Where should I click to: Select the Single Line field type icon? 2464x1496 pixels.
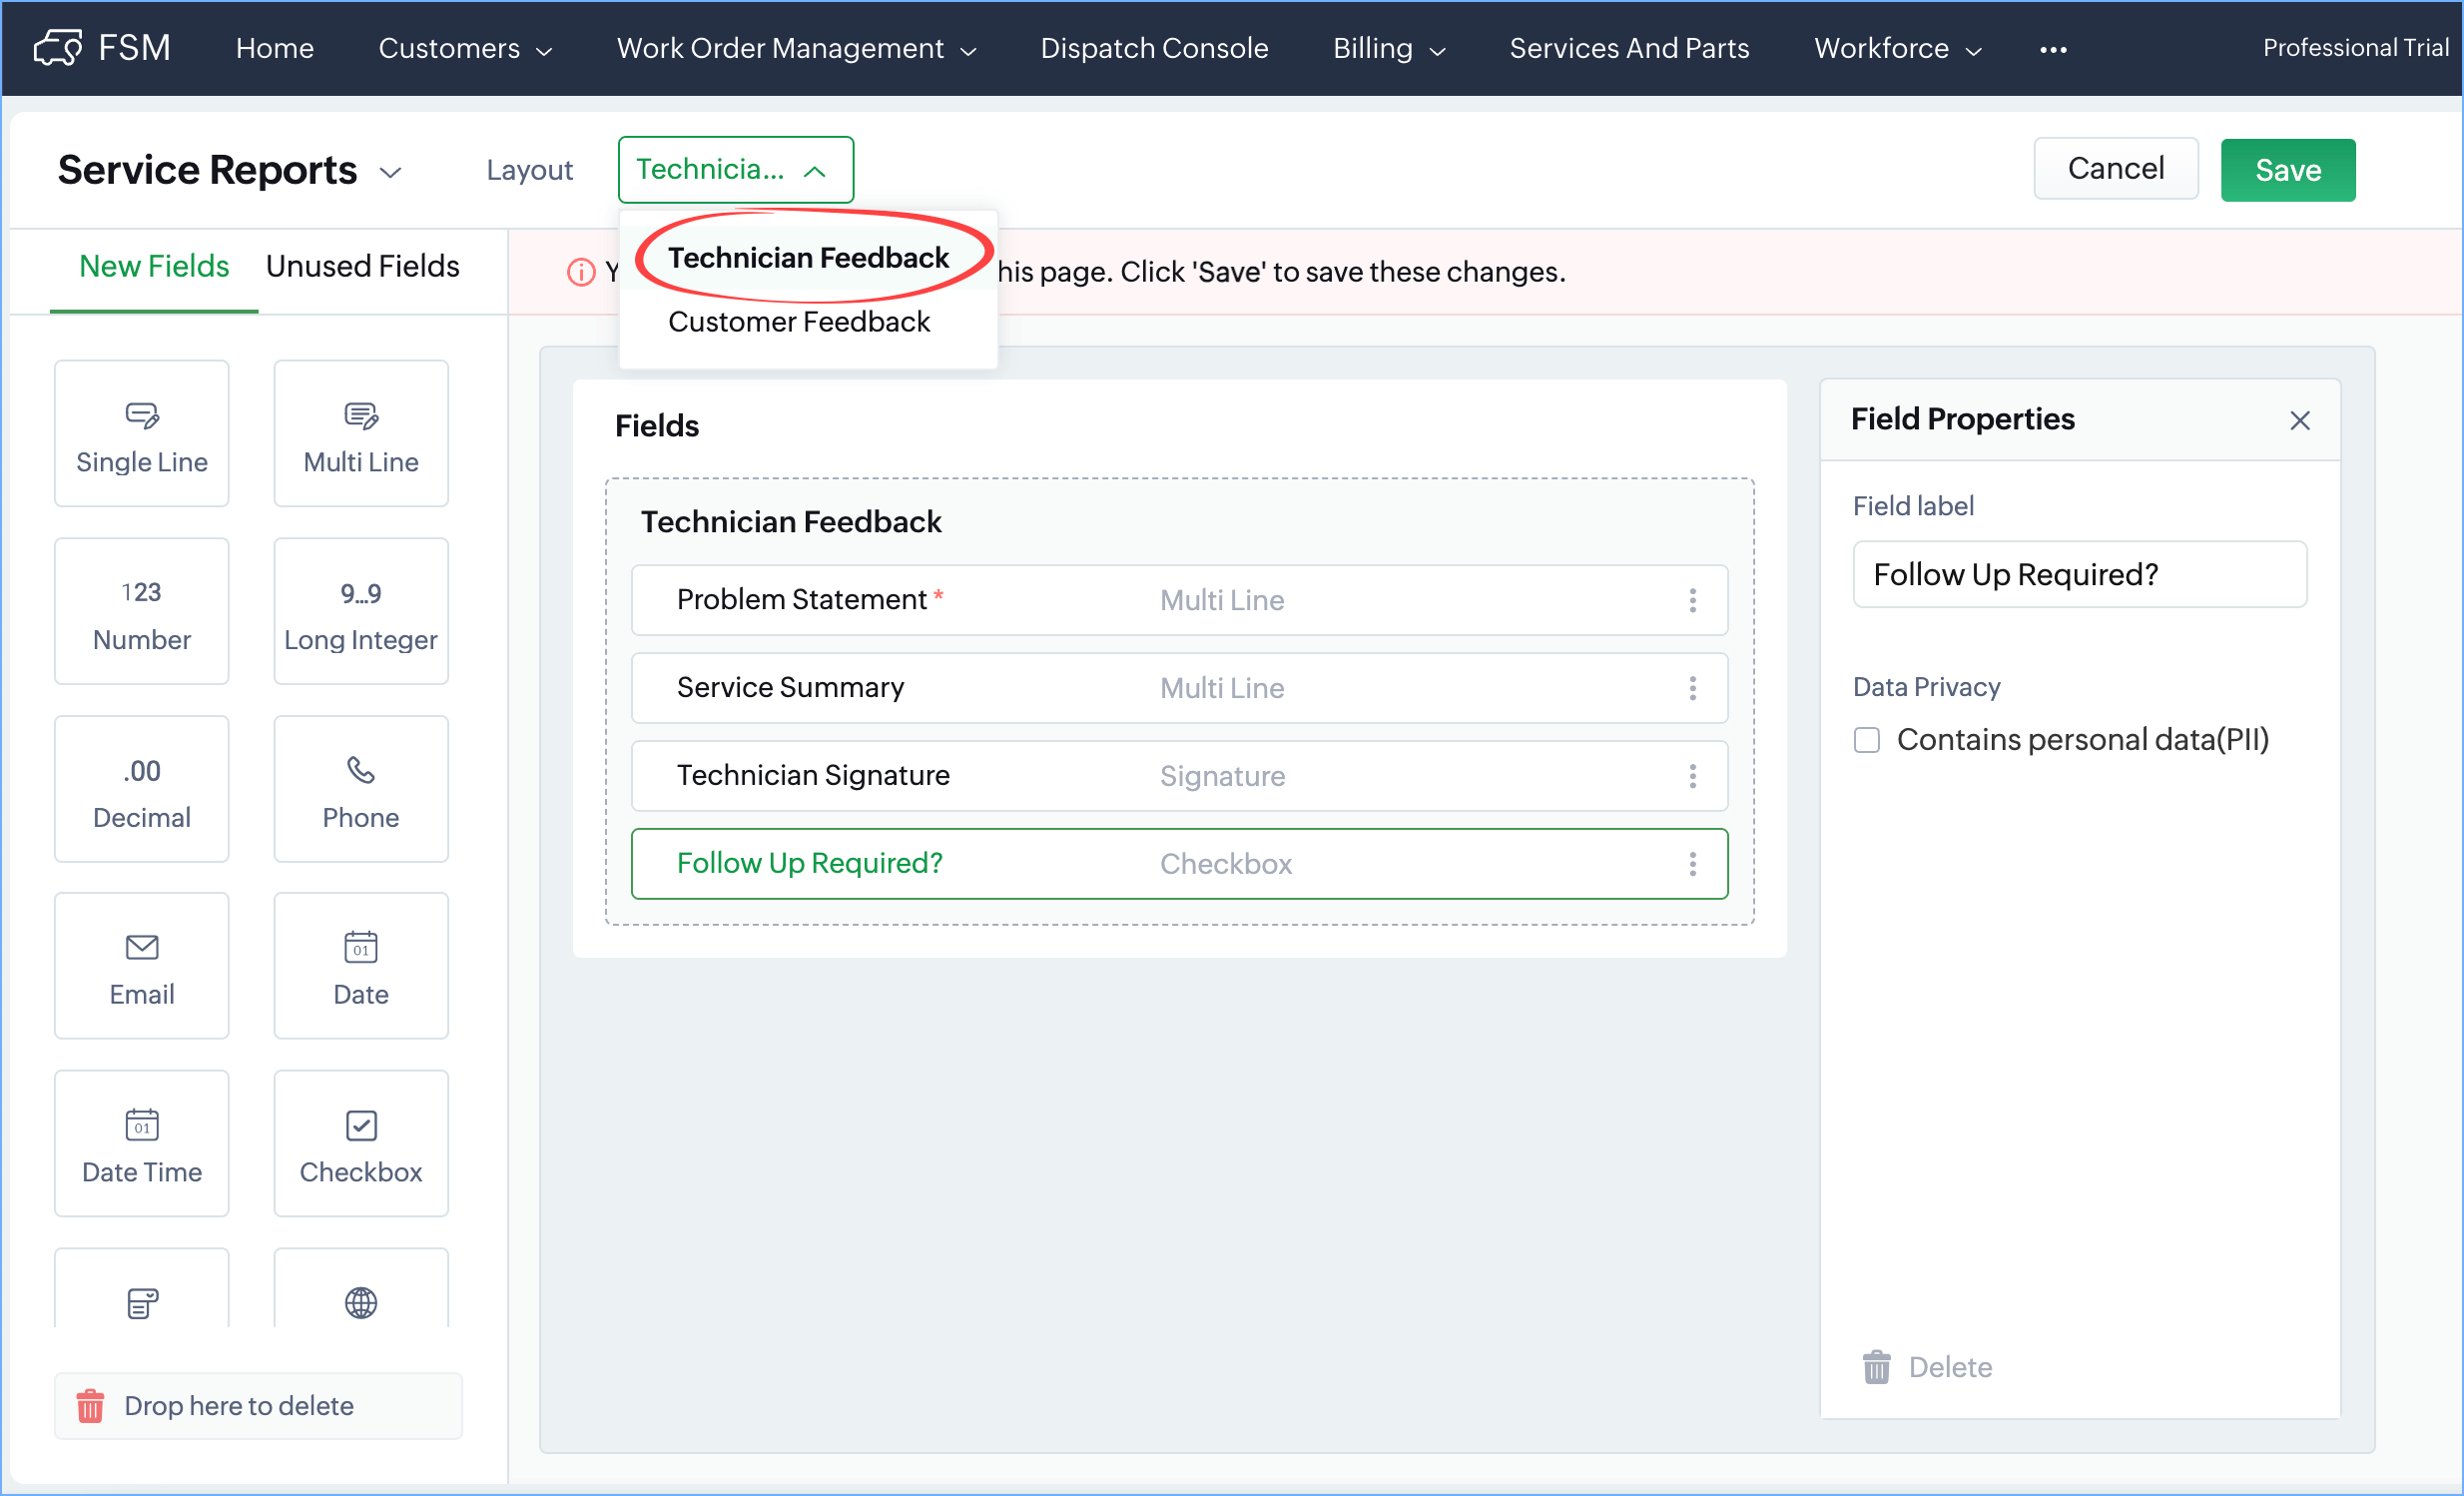[x=141, y=415]
